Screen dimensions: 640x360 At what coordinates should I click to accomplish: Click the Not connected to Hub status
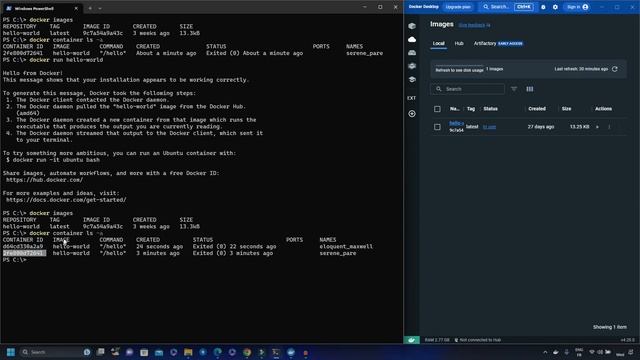click(x=478, y=340)
